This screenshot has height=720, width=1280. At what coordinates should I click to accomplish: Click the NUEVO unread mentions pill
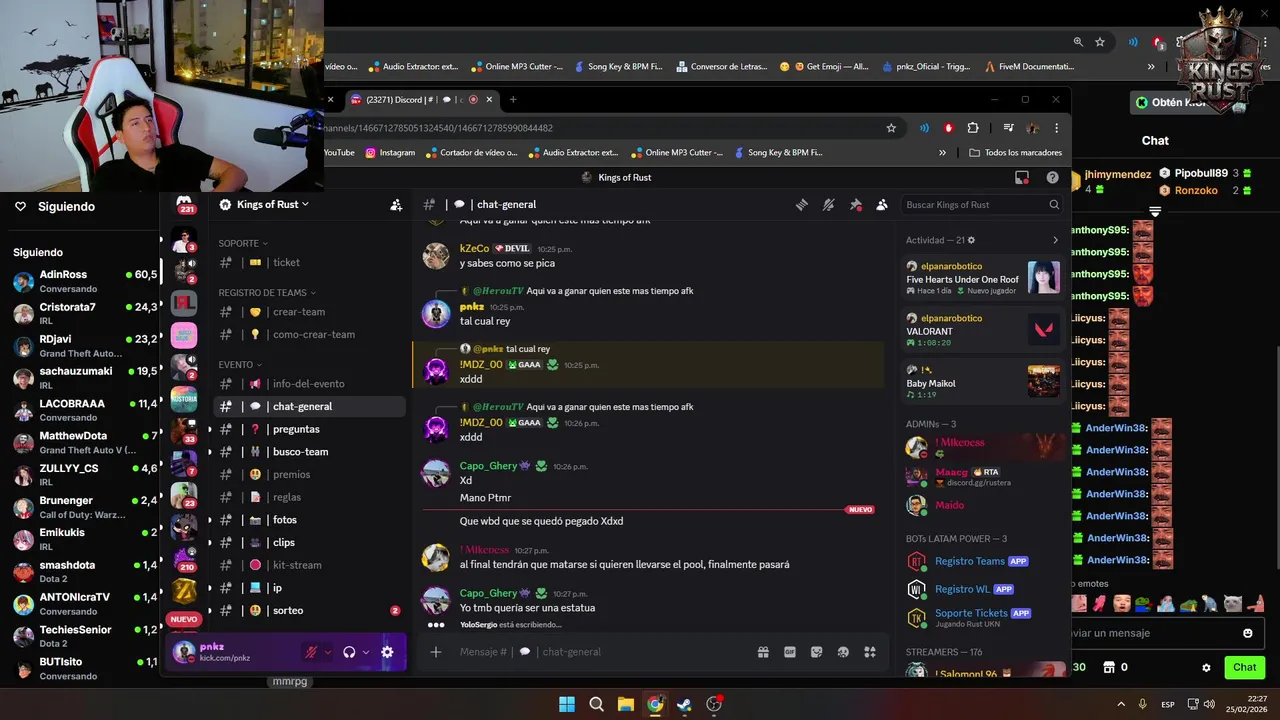click(x=184, y=619)
